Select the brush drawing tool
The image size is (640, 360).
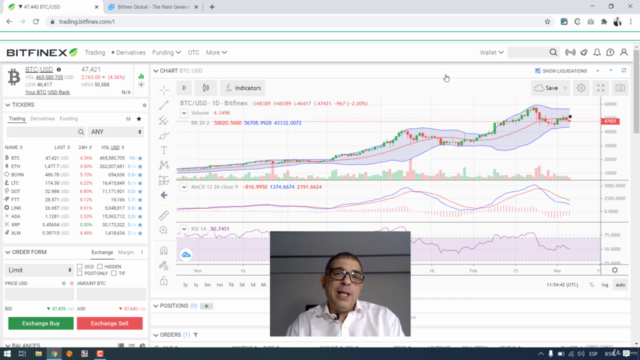pyautogui.click(x=164, y=135)
